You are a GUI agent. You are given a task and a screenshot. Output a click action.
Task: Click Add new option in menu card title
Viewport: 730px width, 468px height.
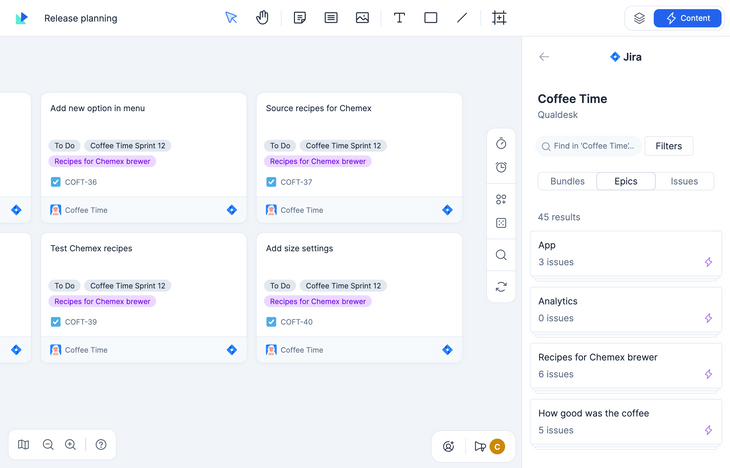pos(97,108)
